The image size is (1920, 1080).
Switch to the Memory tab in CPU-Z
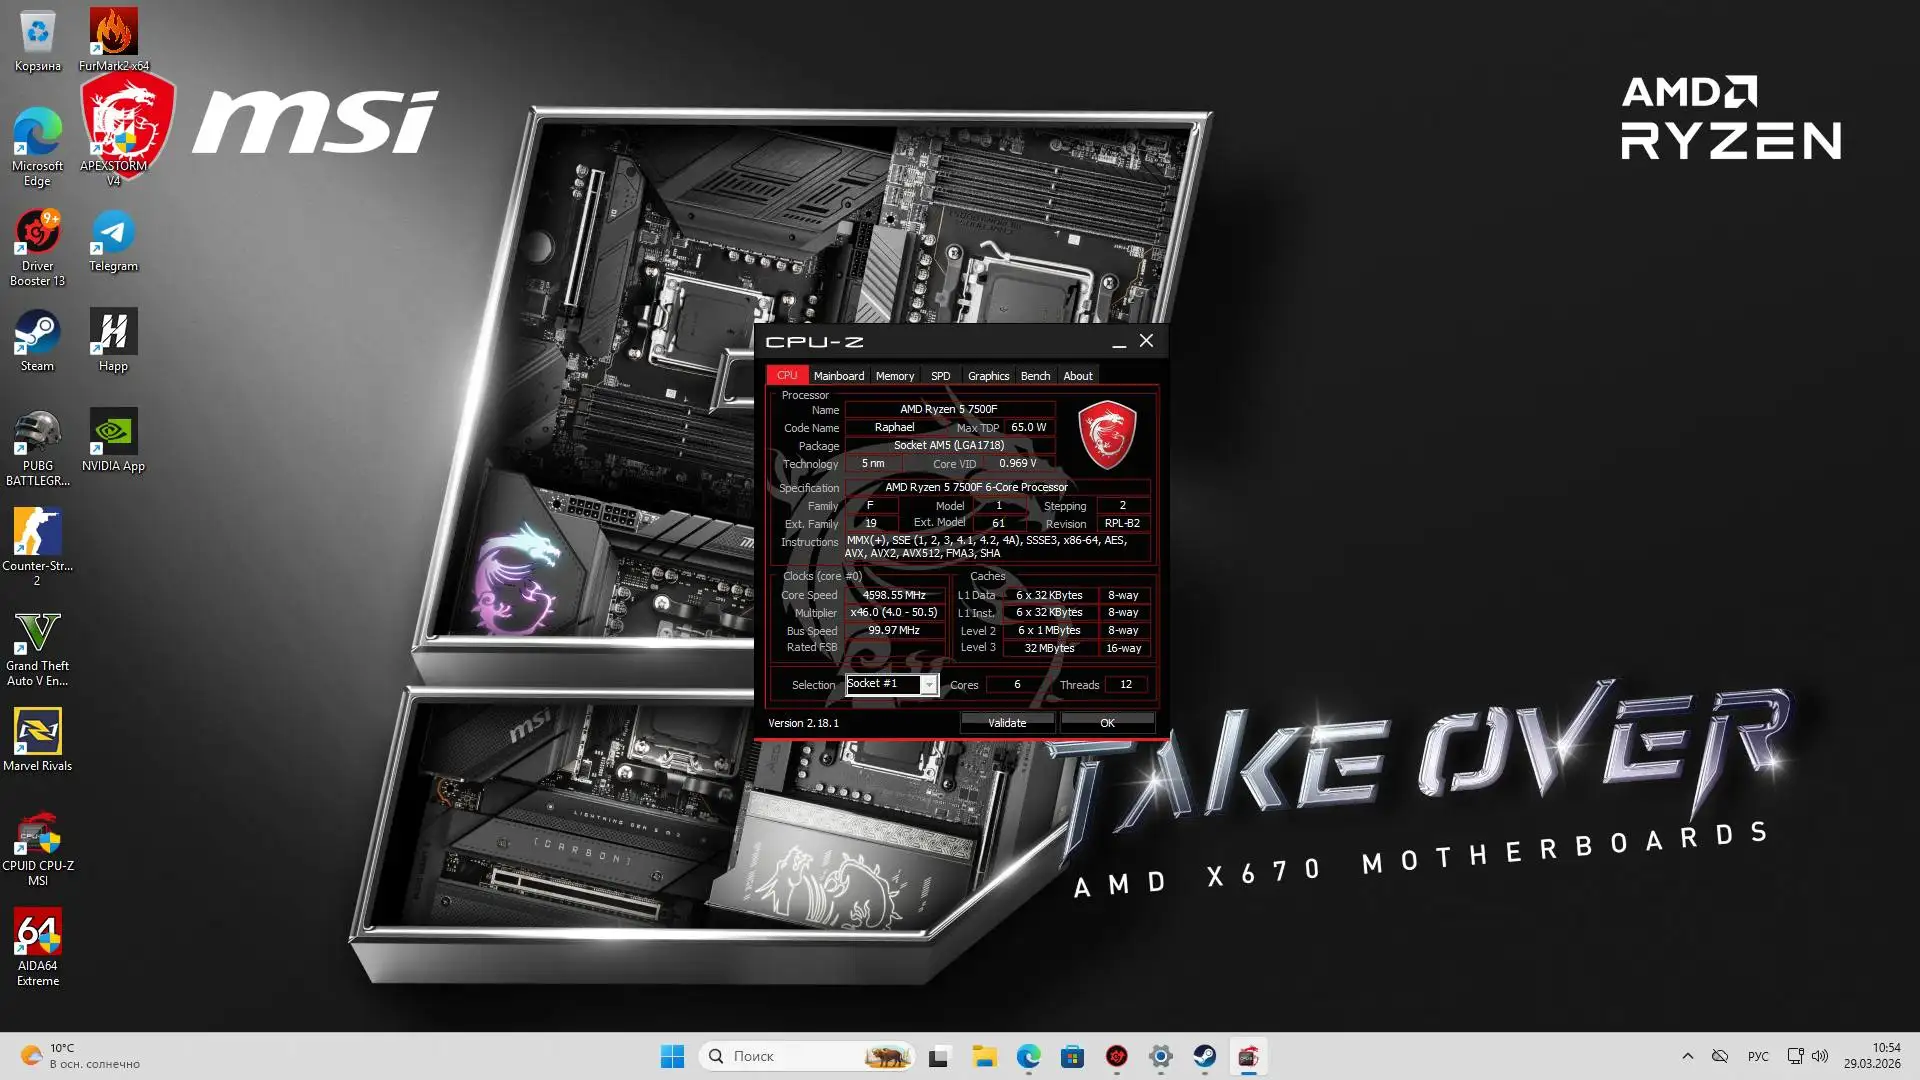894,375
